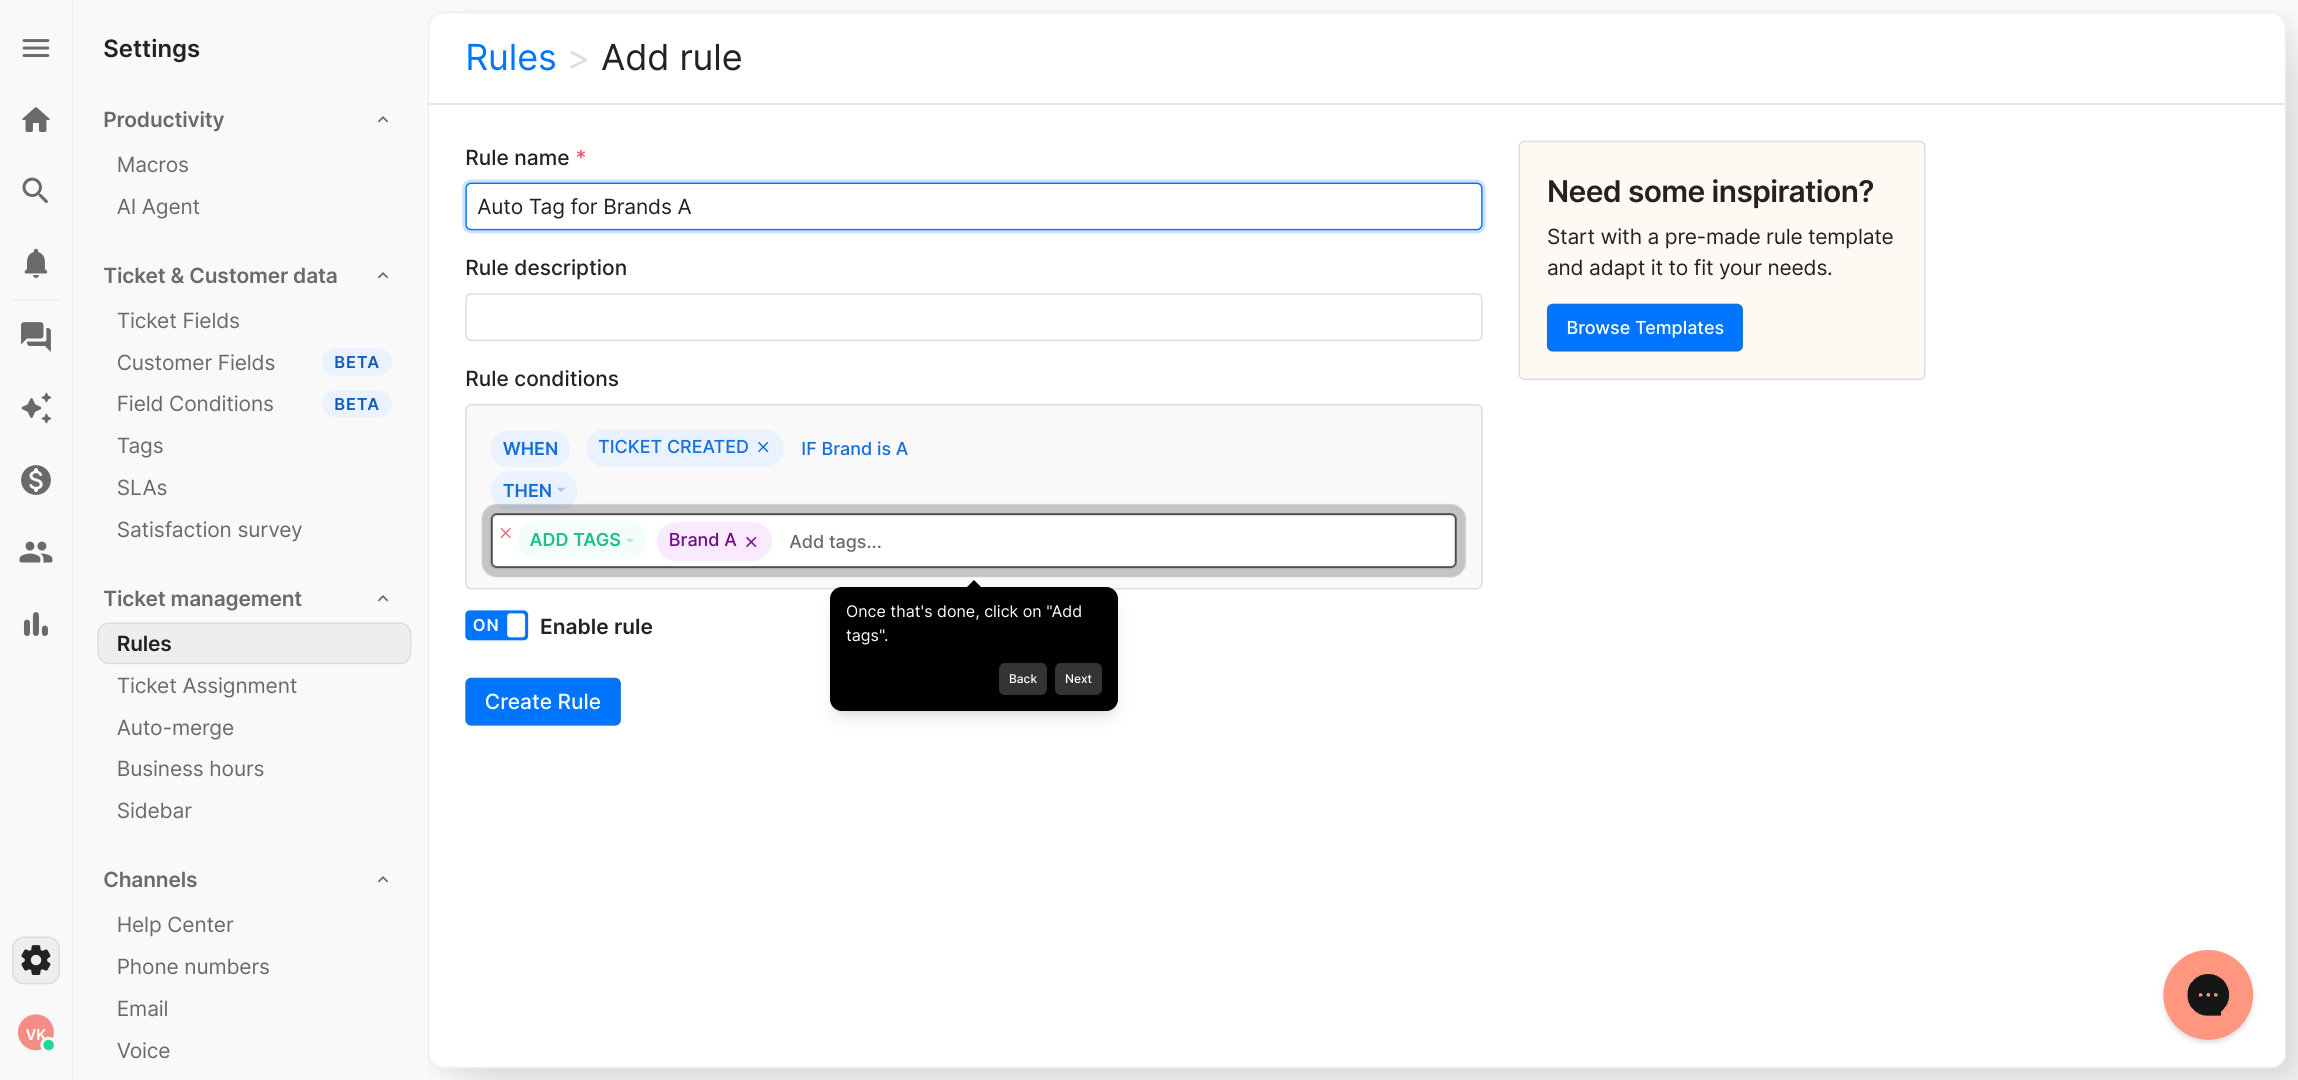Delete the ADD TAGS action with red x

[x=506, y=533]
